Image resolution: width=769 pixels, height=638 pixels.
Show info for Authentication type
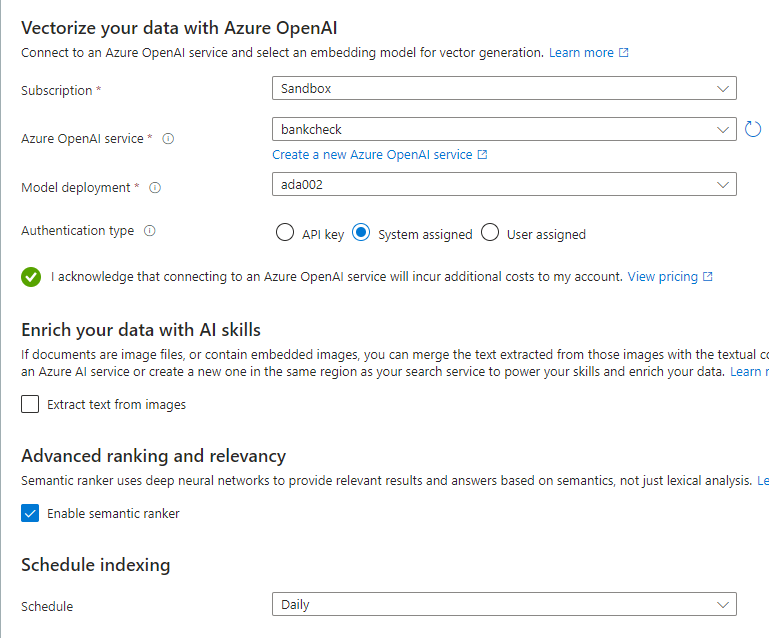[x=150, y=230]
